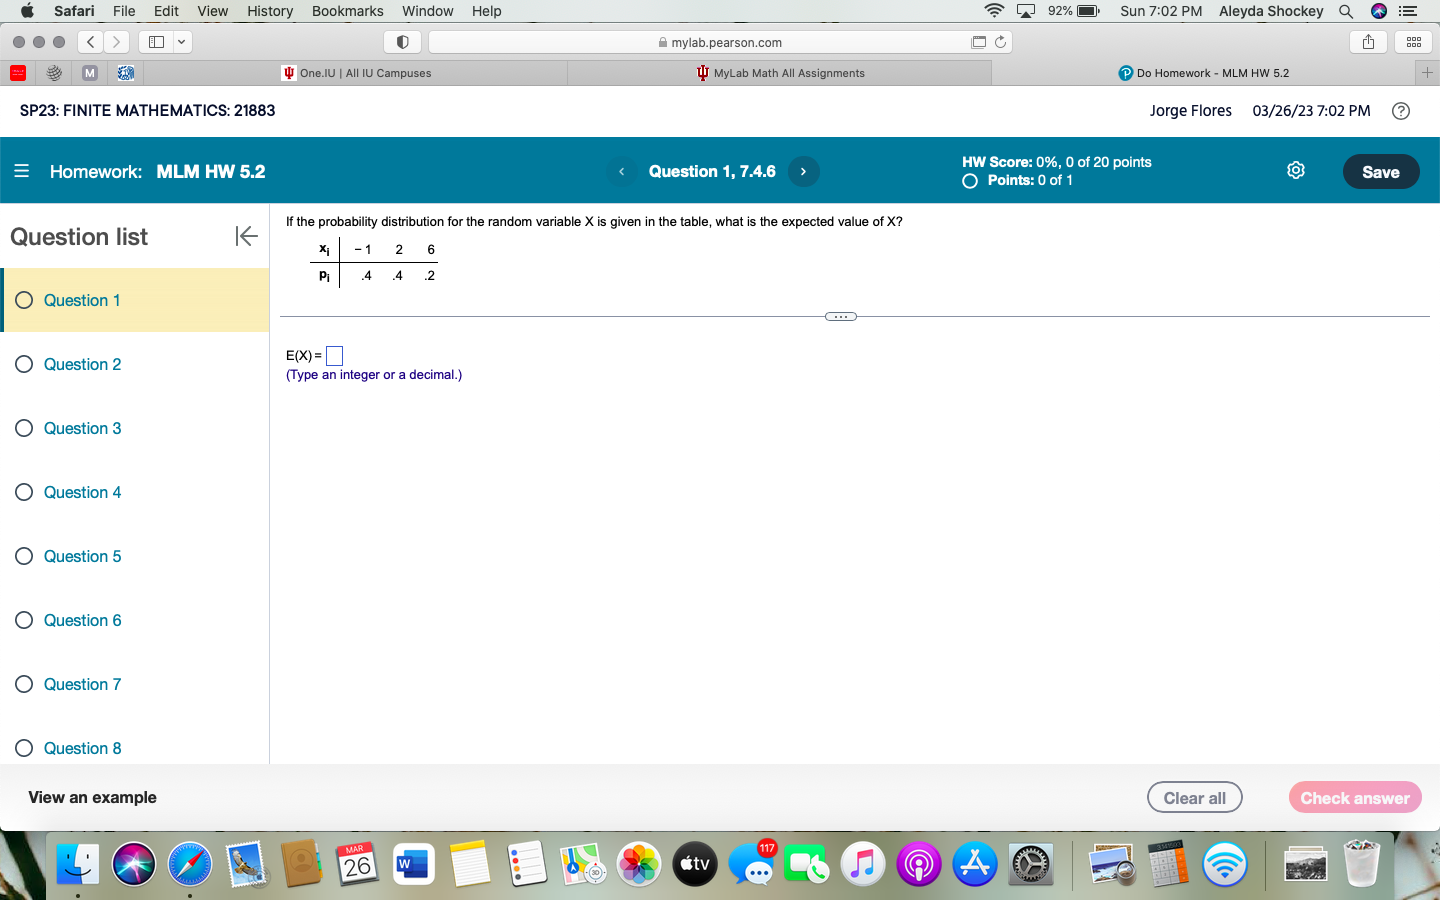Open Microsoft Word in the dock
Viewport: 1440px width, 900px height.
click(x=413, y=863)
